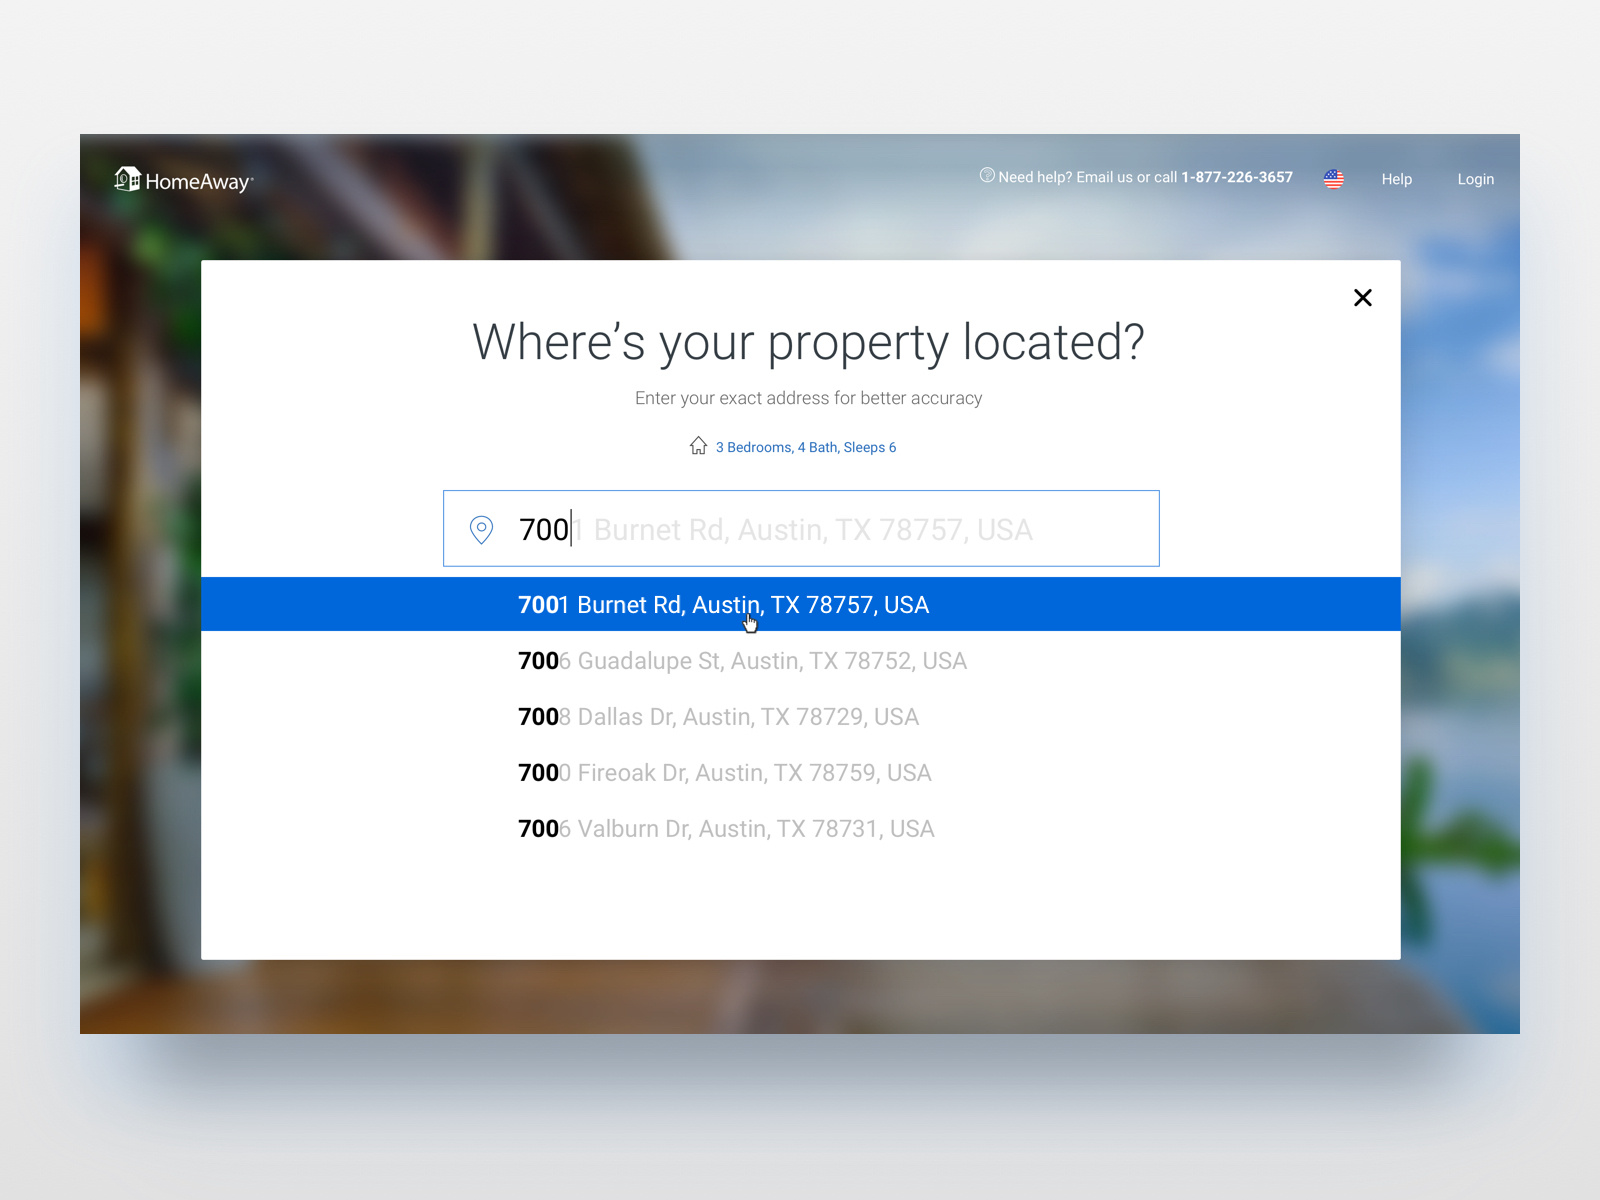Screen dimensions: 1600x1200
Task: Click the HomeAway logo
Action: coord(184,180)
